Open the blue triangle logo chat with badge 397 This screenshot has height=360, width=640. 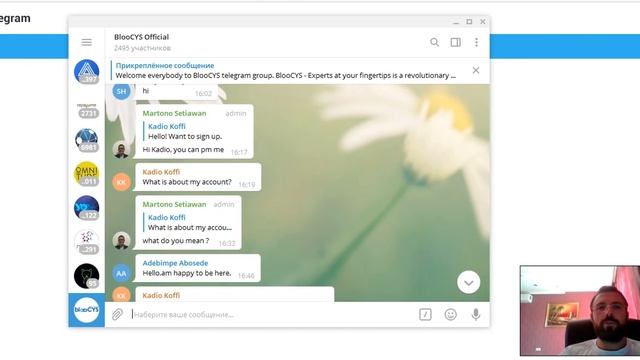tap(87, 72)
